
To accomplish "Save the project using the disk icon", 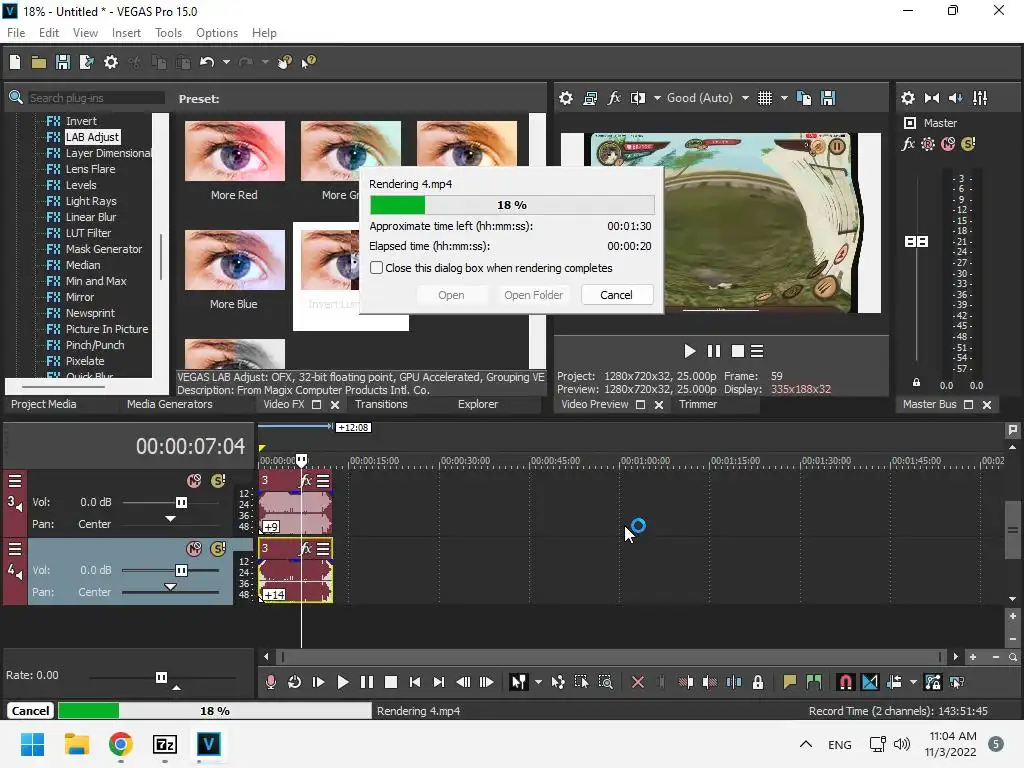I will tap(63, 62).
